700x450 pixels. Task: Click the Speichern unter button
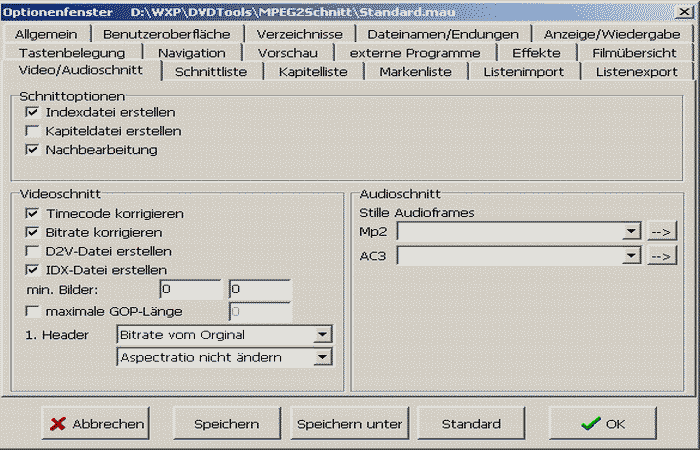tap(349, 424)
